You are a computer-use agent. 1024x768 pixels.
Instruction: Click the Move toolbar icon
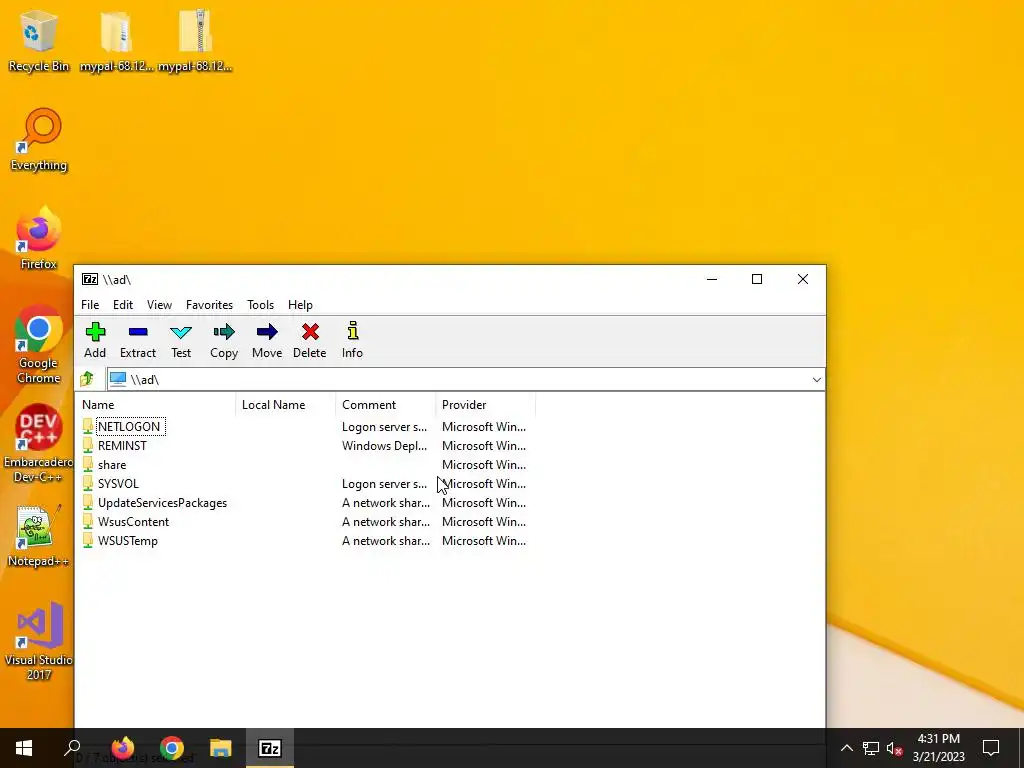[x=266, y=340]
